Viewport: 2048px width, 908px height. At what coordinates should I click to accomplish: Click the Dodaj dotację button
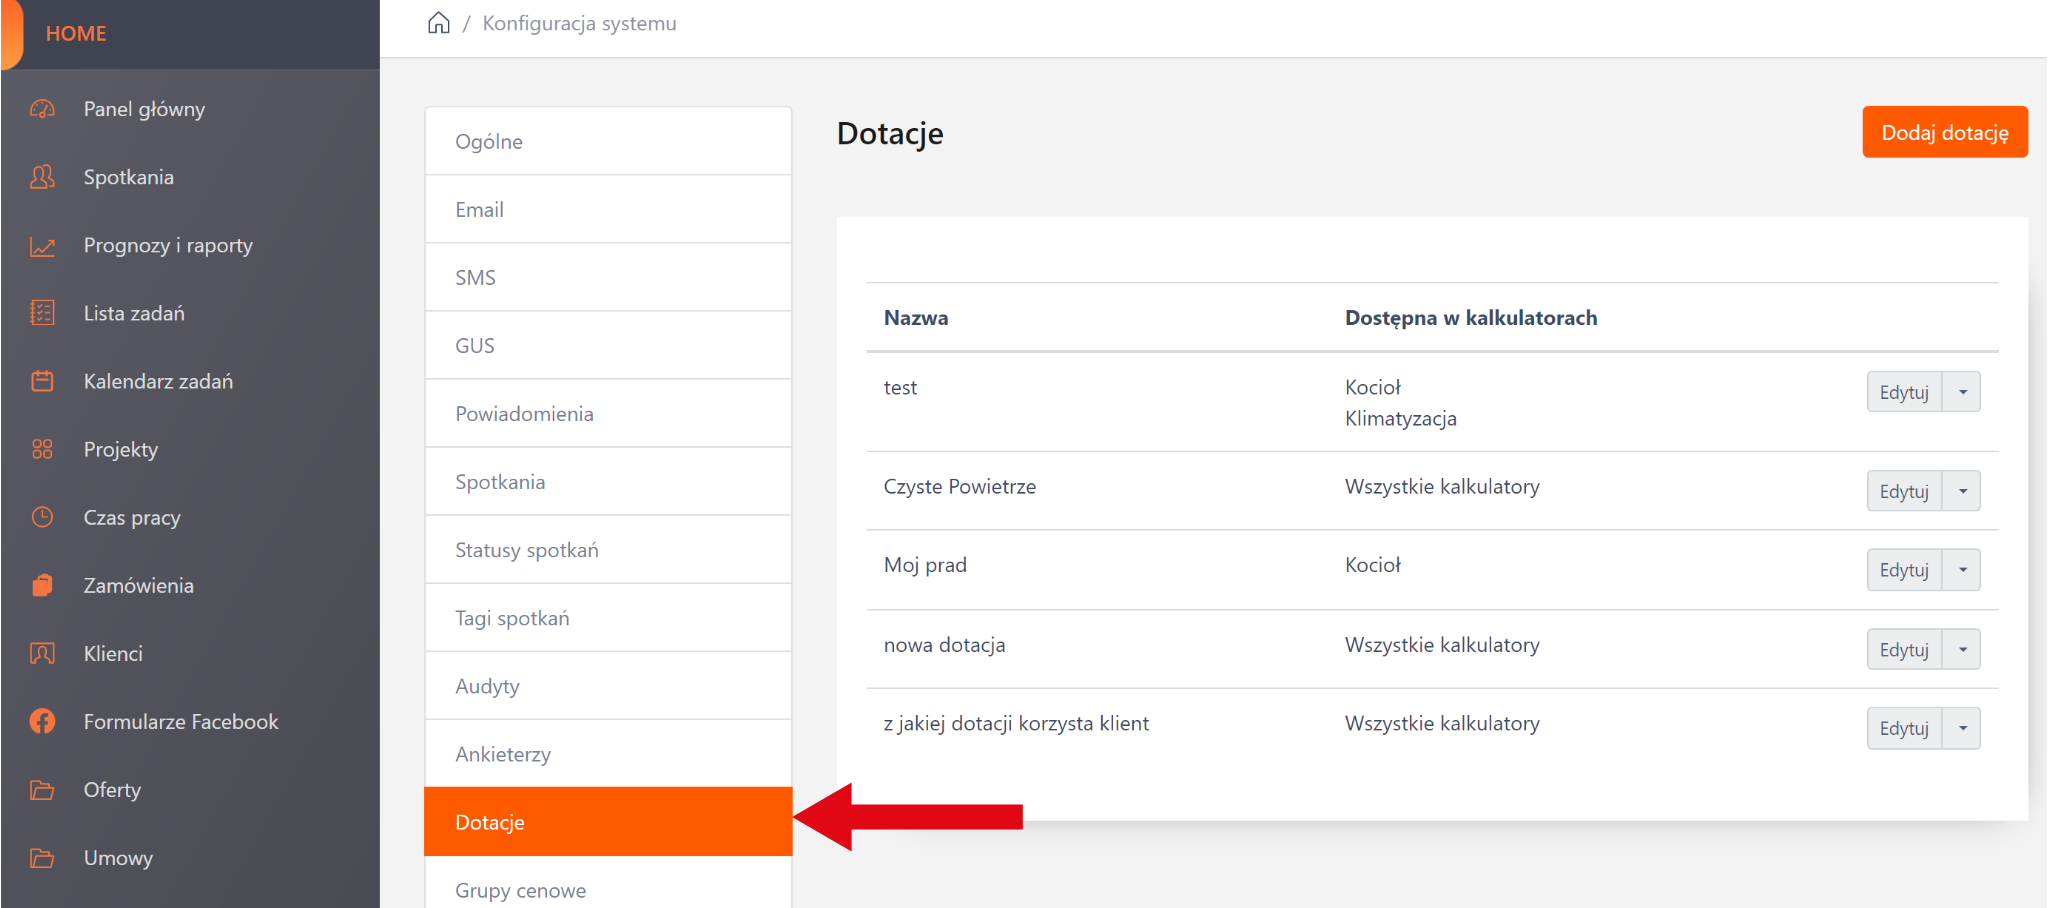click(1944, 133)
